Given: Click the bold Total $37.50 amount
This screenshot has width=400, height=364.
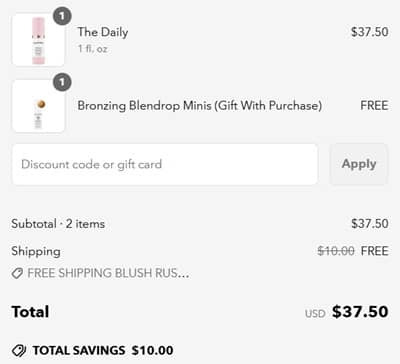Looking at the screenshot, I should pos(360,312).
